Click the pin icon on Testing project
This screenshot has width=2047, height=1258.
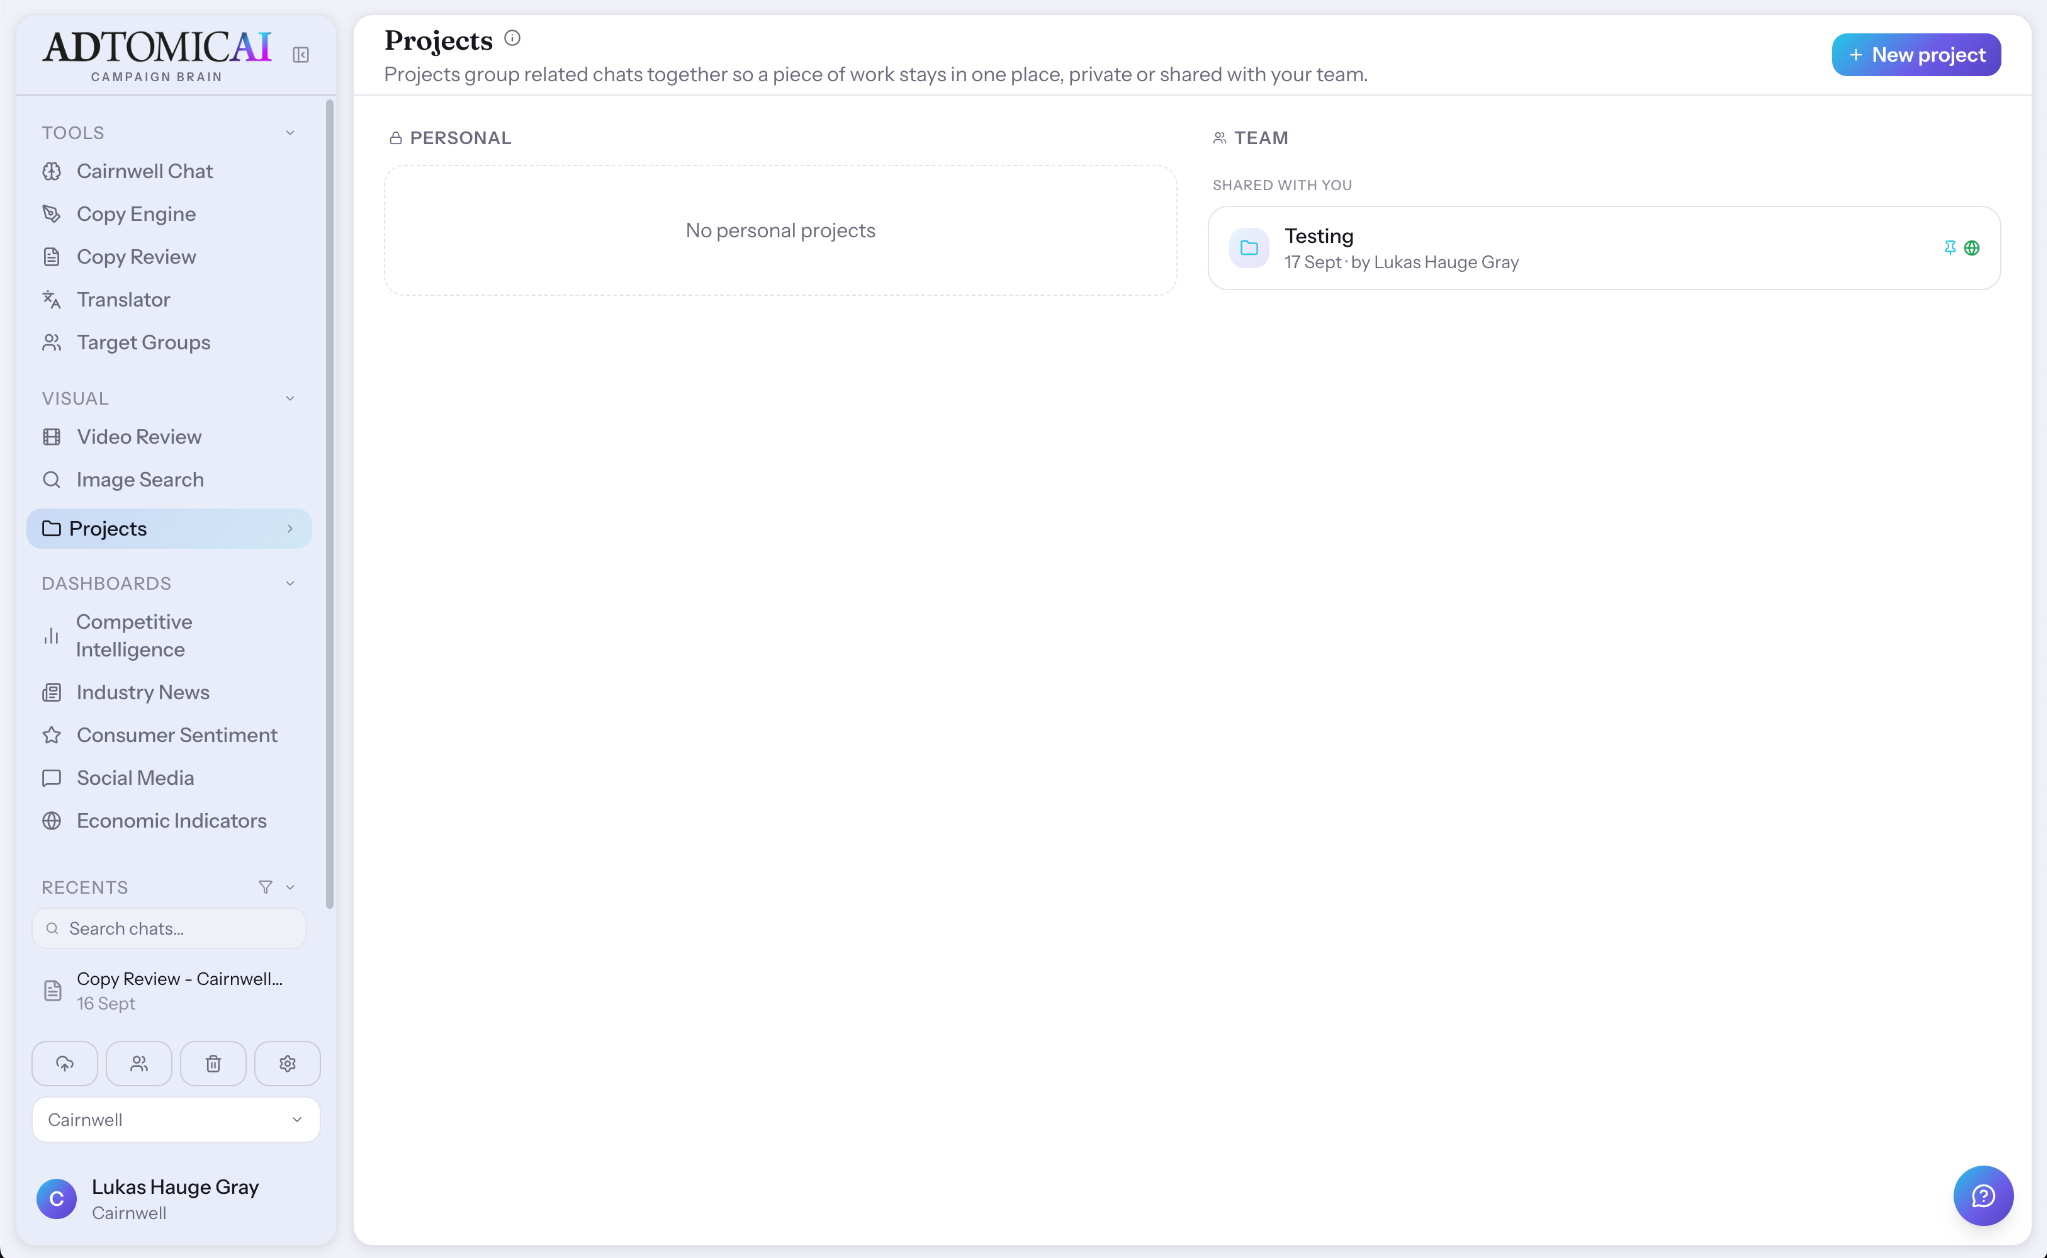[1949, 248]
